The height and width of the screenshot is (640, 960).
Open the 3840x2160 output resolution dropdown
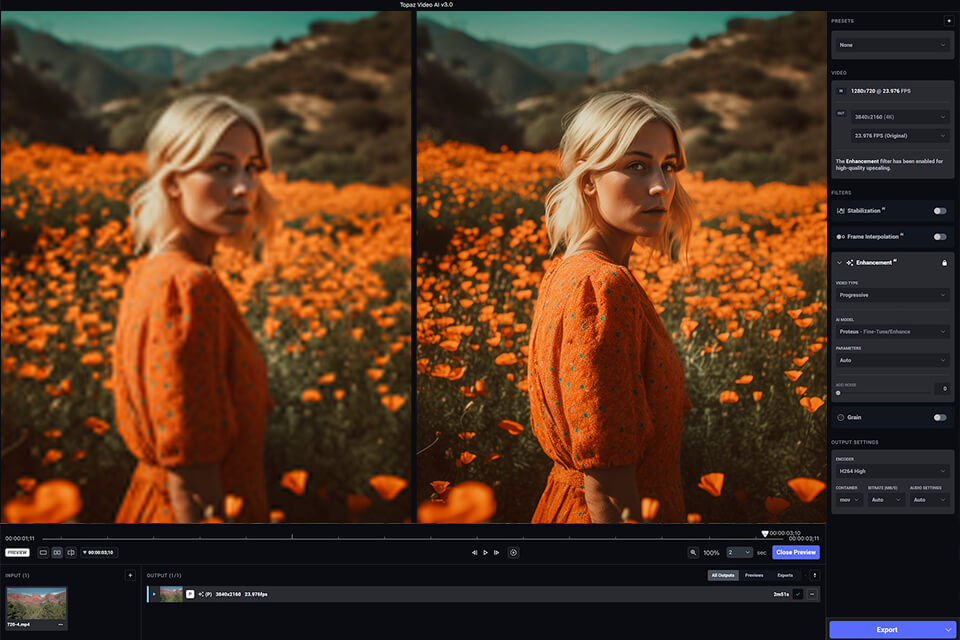[899, 116]
